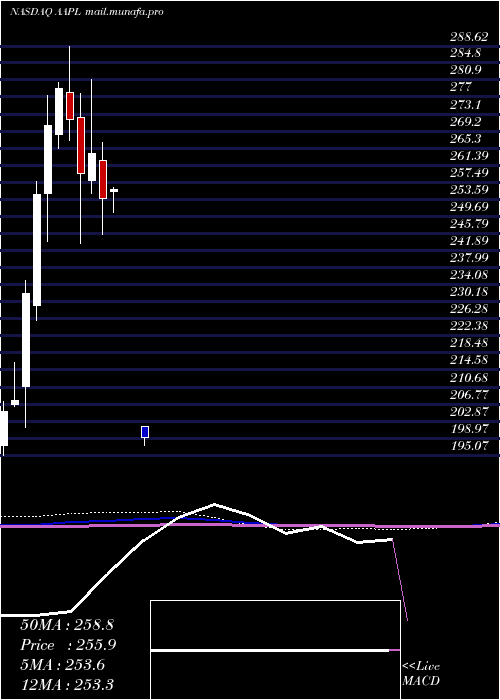Image resolution: width=500 pixels, height=700 pixels.
Task: Click the 253.59 price axis label
Action: point(469,190)
